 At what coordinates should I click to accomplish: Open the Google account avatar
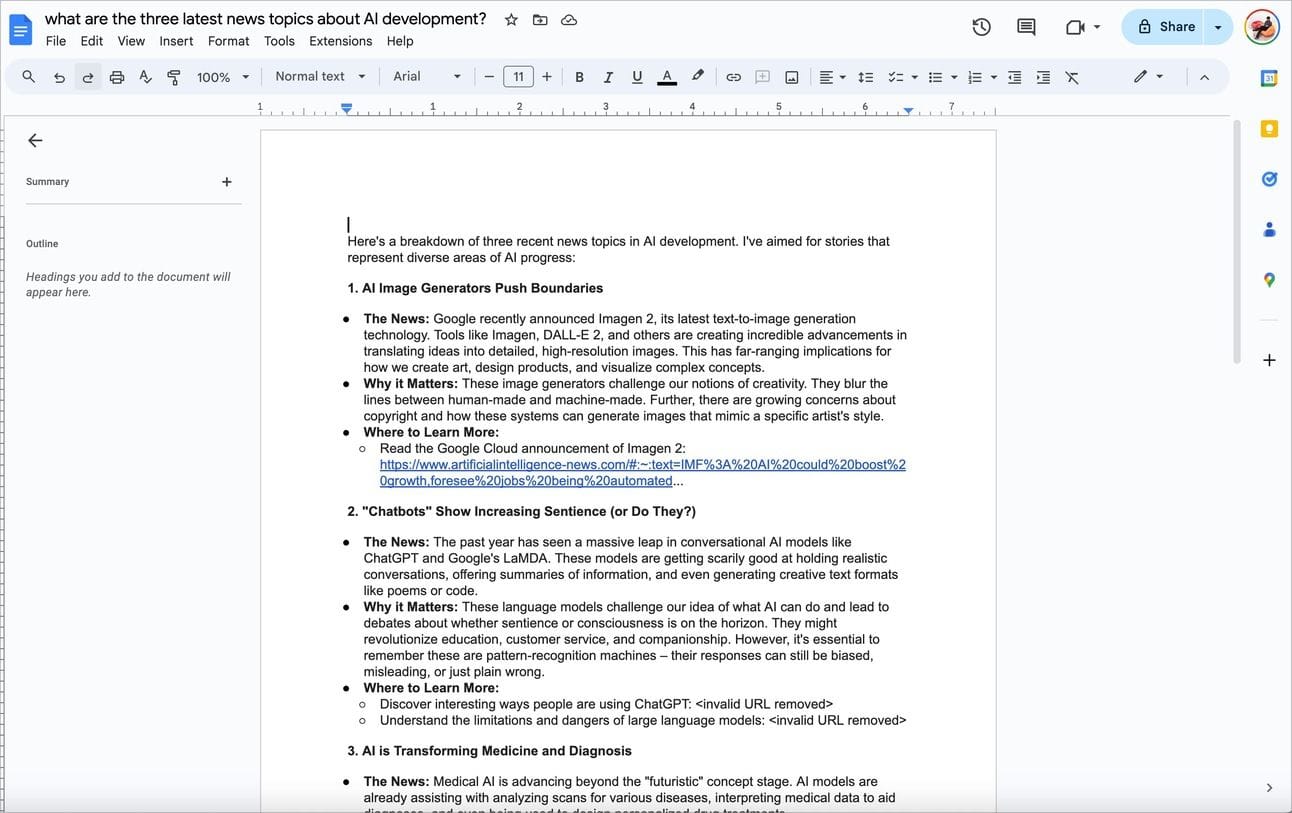1262,27
